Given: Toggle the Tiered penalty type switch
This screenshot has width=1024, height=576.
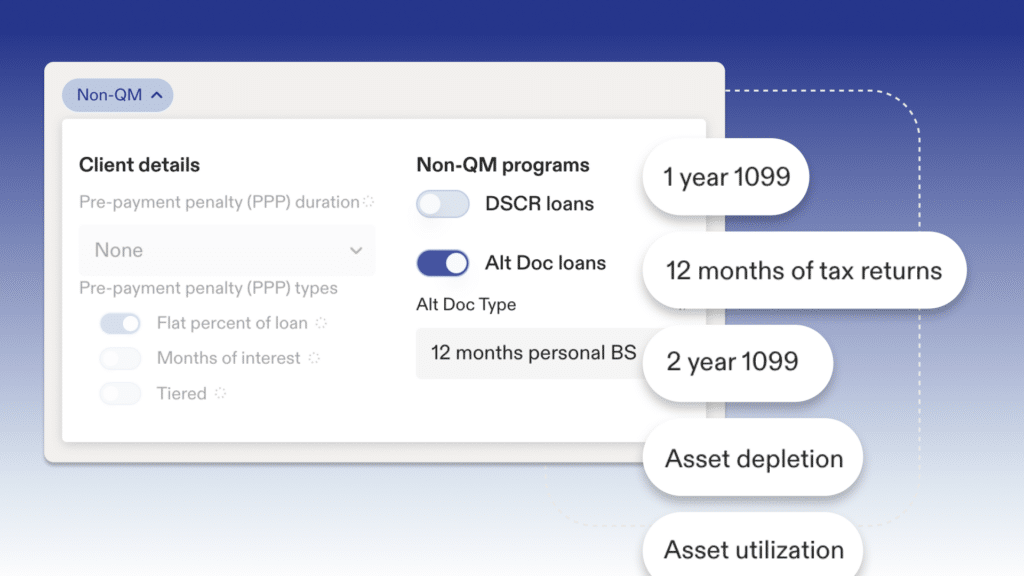Looking at the screenshot, I should pos(120,394).
